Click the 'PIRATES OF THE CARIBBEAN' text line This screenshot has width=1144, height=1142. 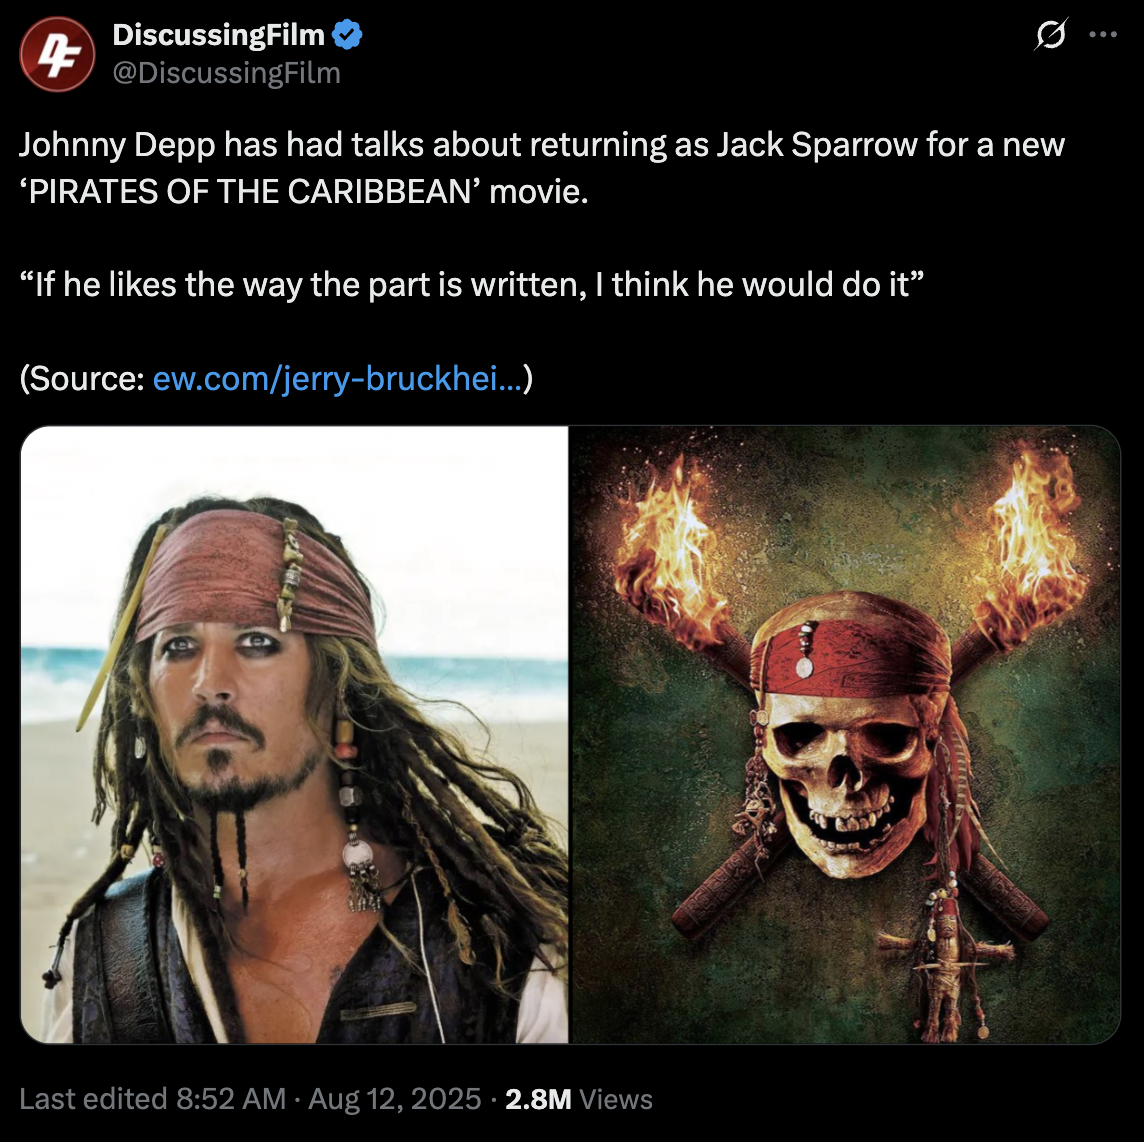[x=304, y=191]
